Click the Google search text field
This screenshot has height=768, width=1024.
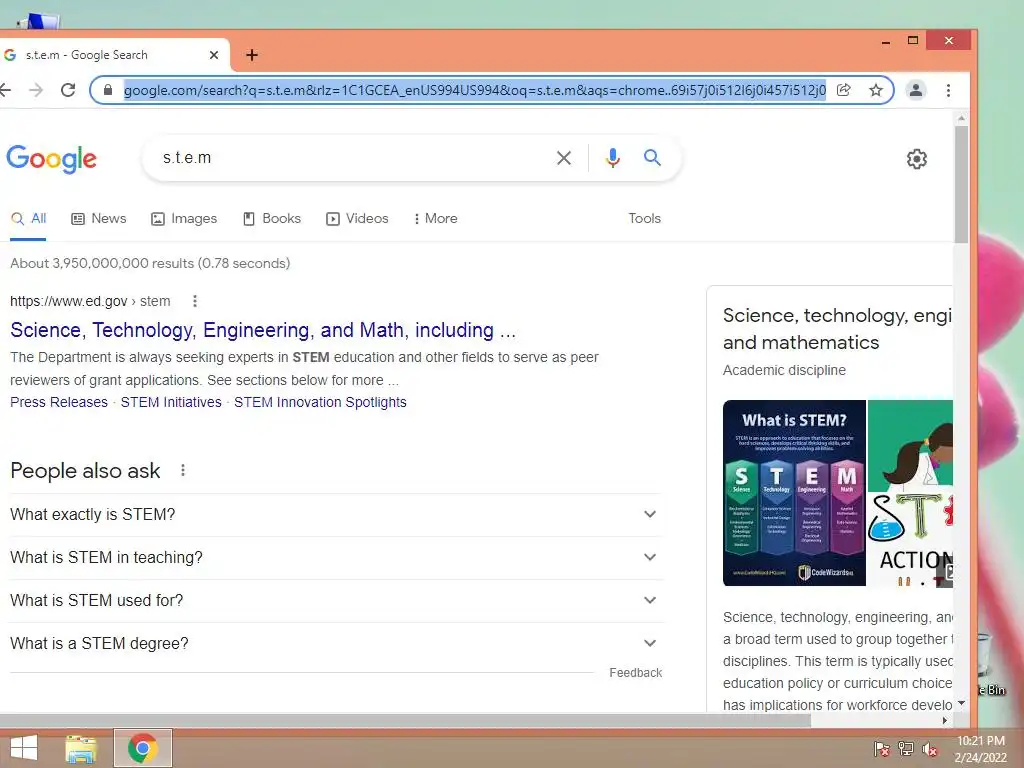click(353, 158)
